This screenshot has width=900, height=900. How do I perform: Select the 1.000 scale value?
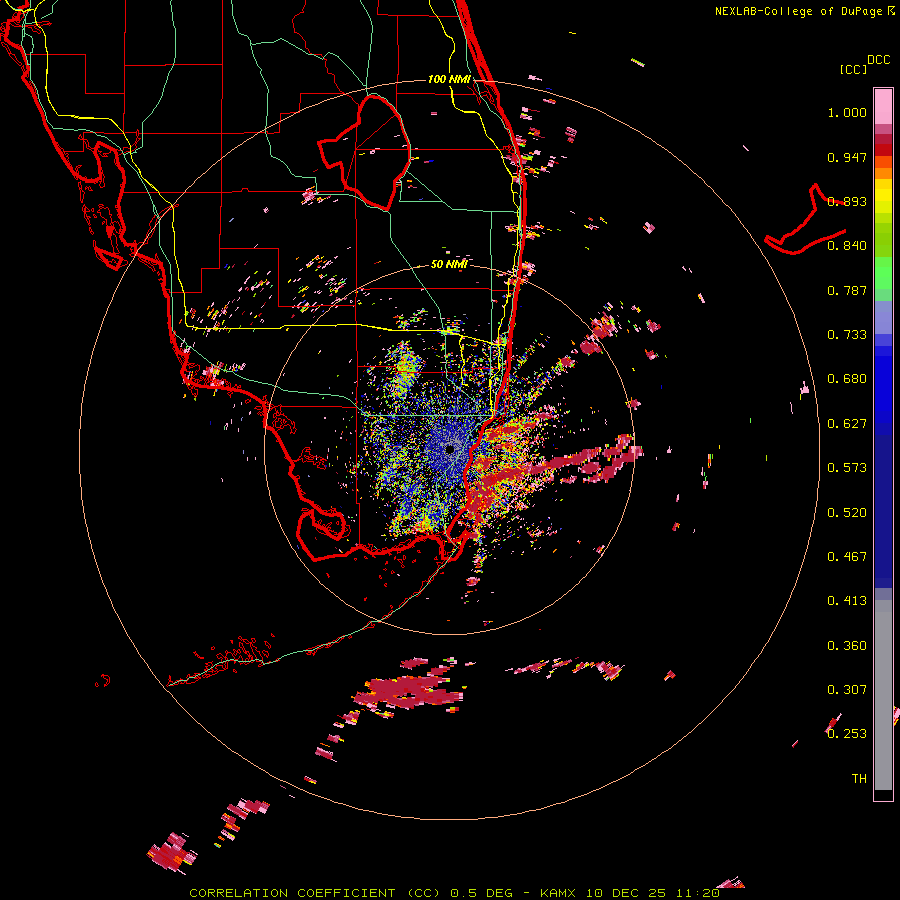tap(847, 112)
